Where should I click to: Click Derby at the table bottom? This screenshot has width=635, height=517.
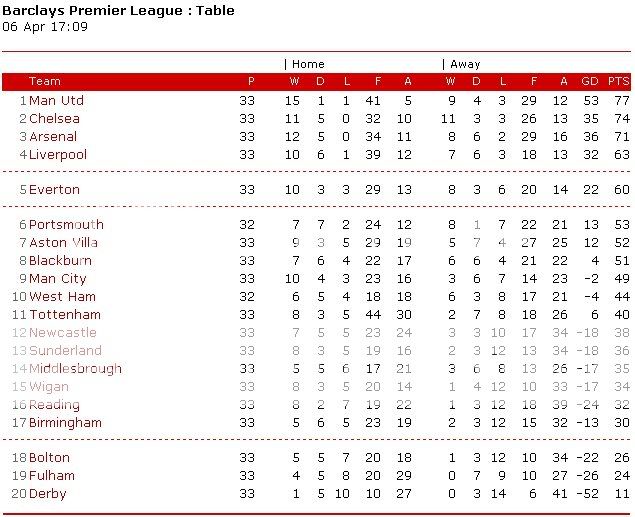click(x=48, y=494)
